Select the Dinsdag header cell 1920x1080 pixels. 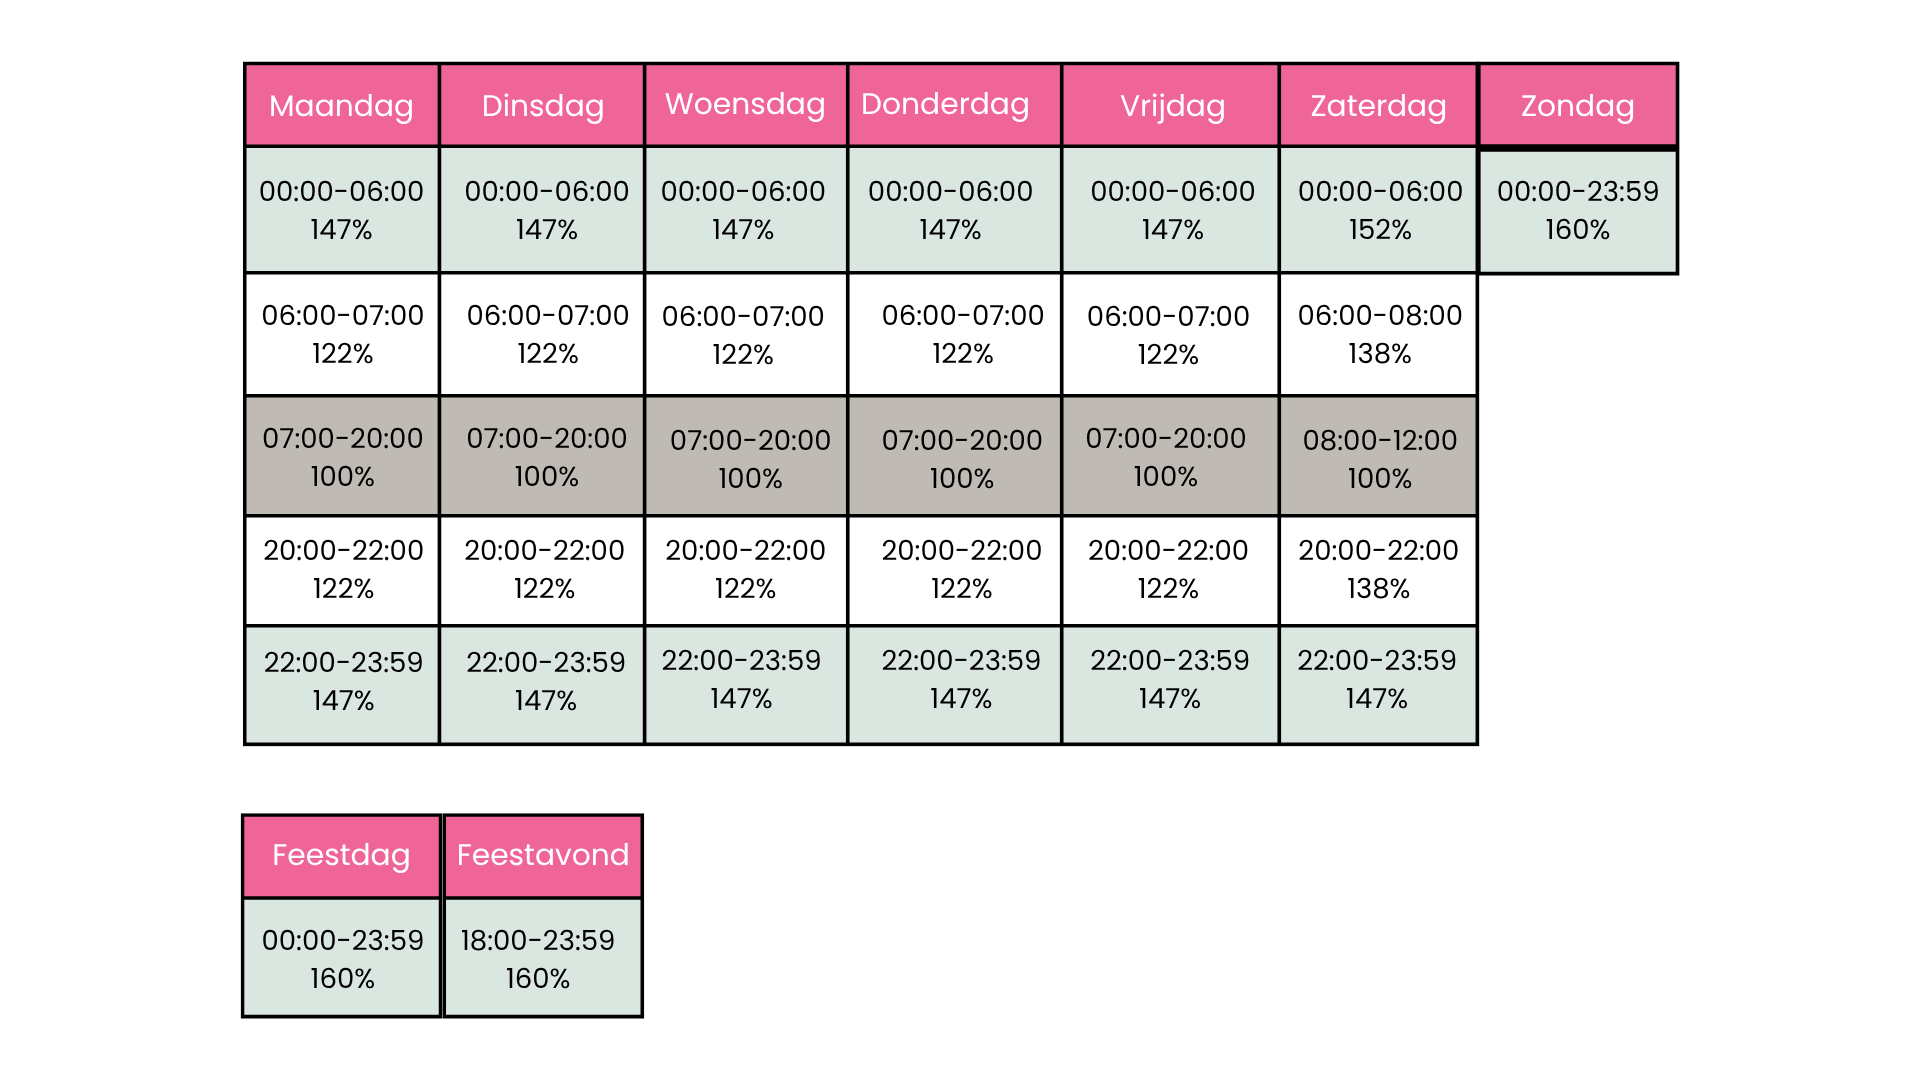[542, 105]
